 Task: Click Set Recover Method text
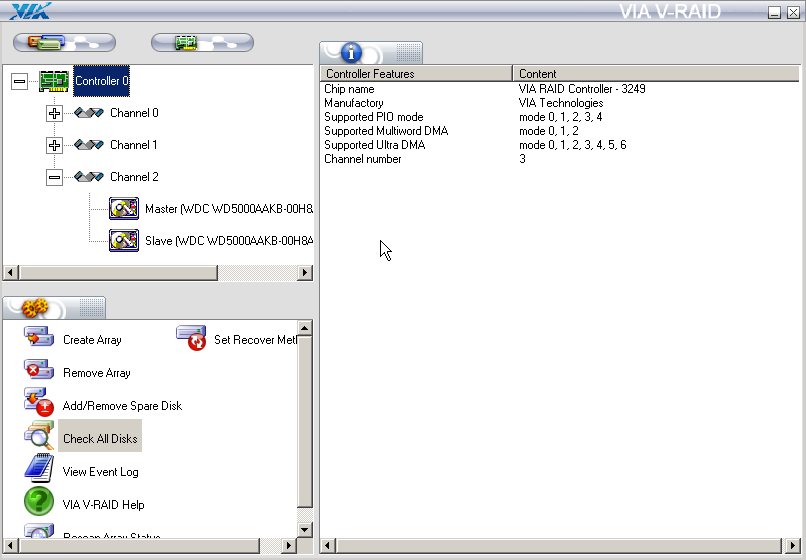pyautogui.click(x=255, y=340)
